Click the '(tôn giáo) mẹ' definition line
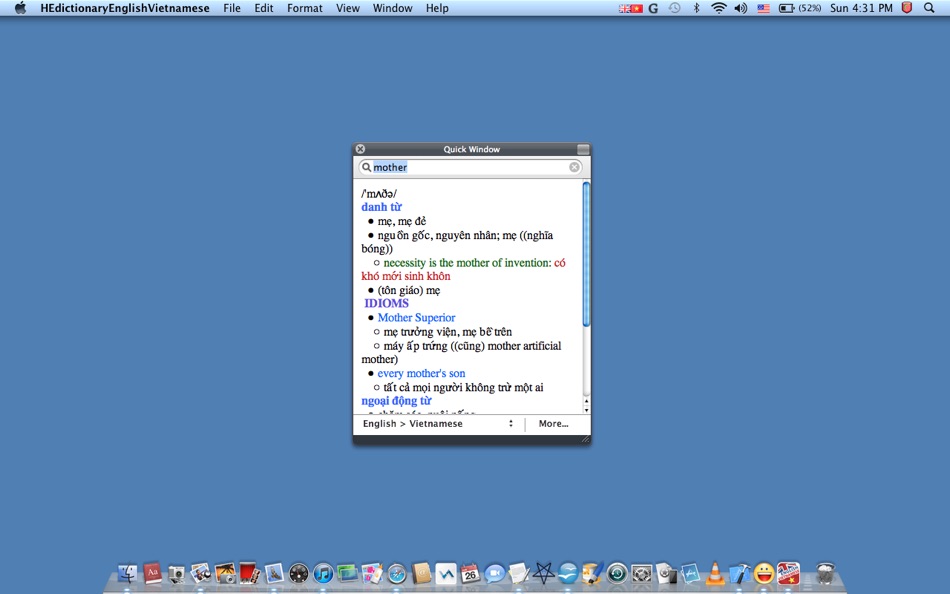 (409, 290)
